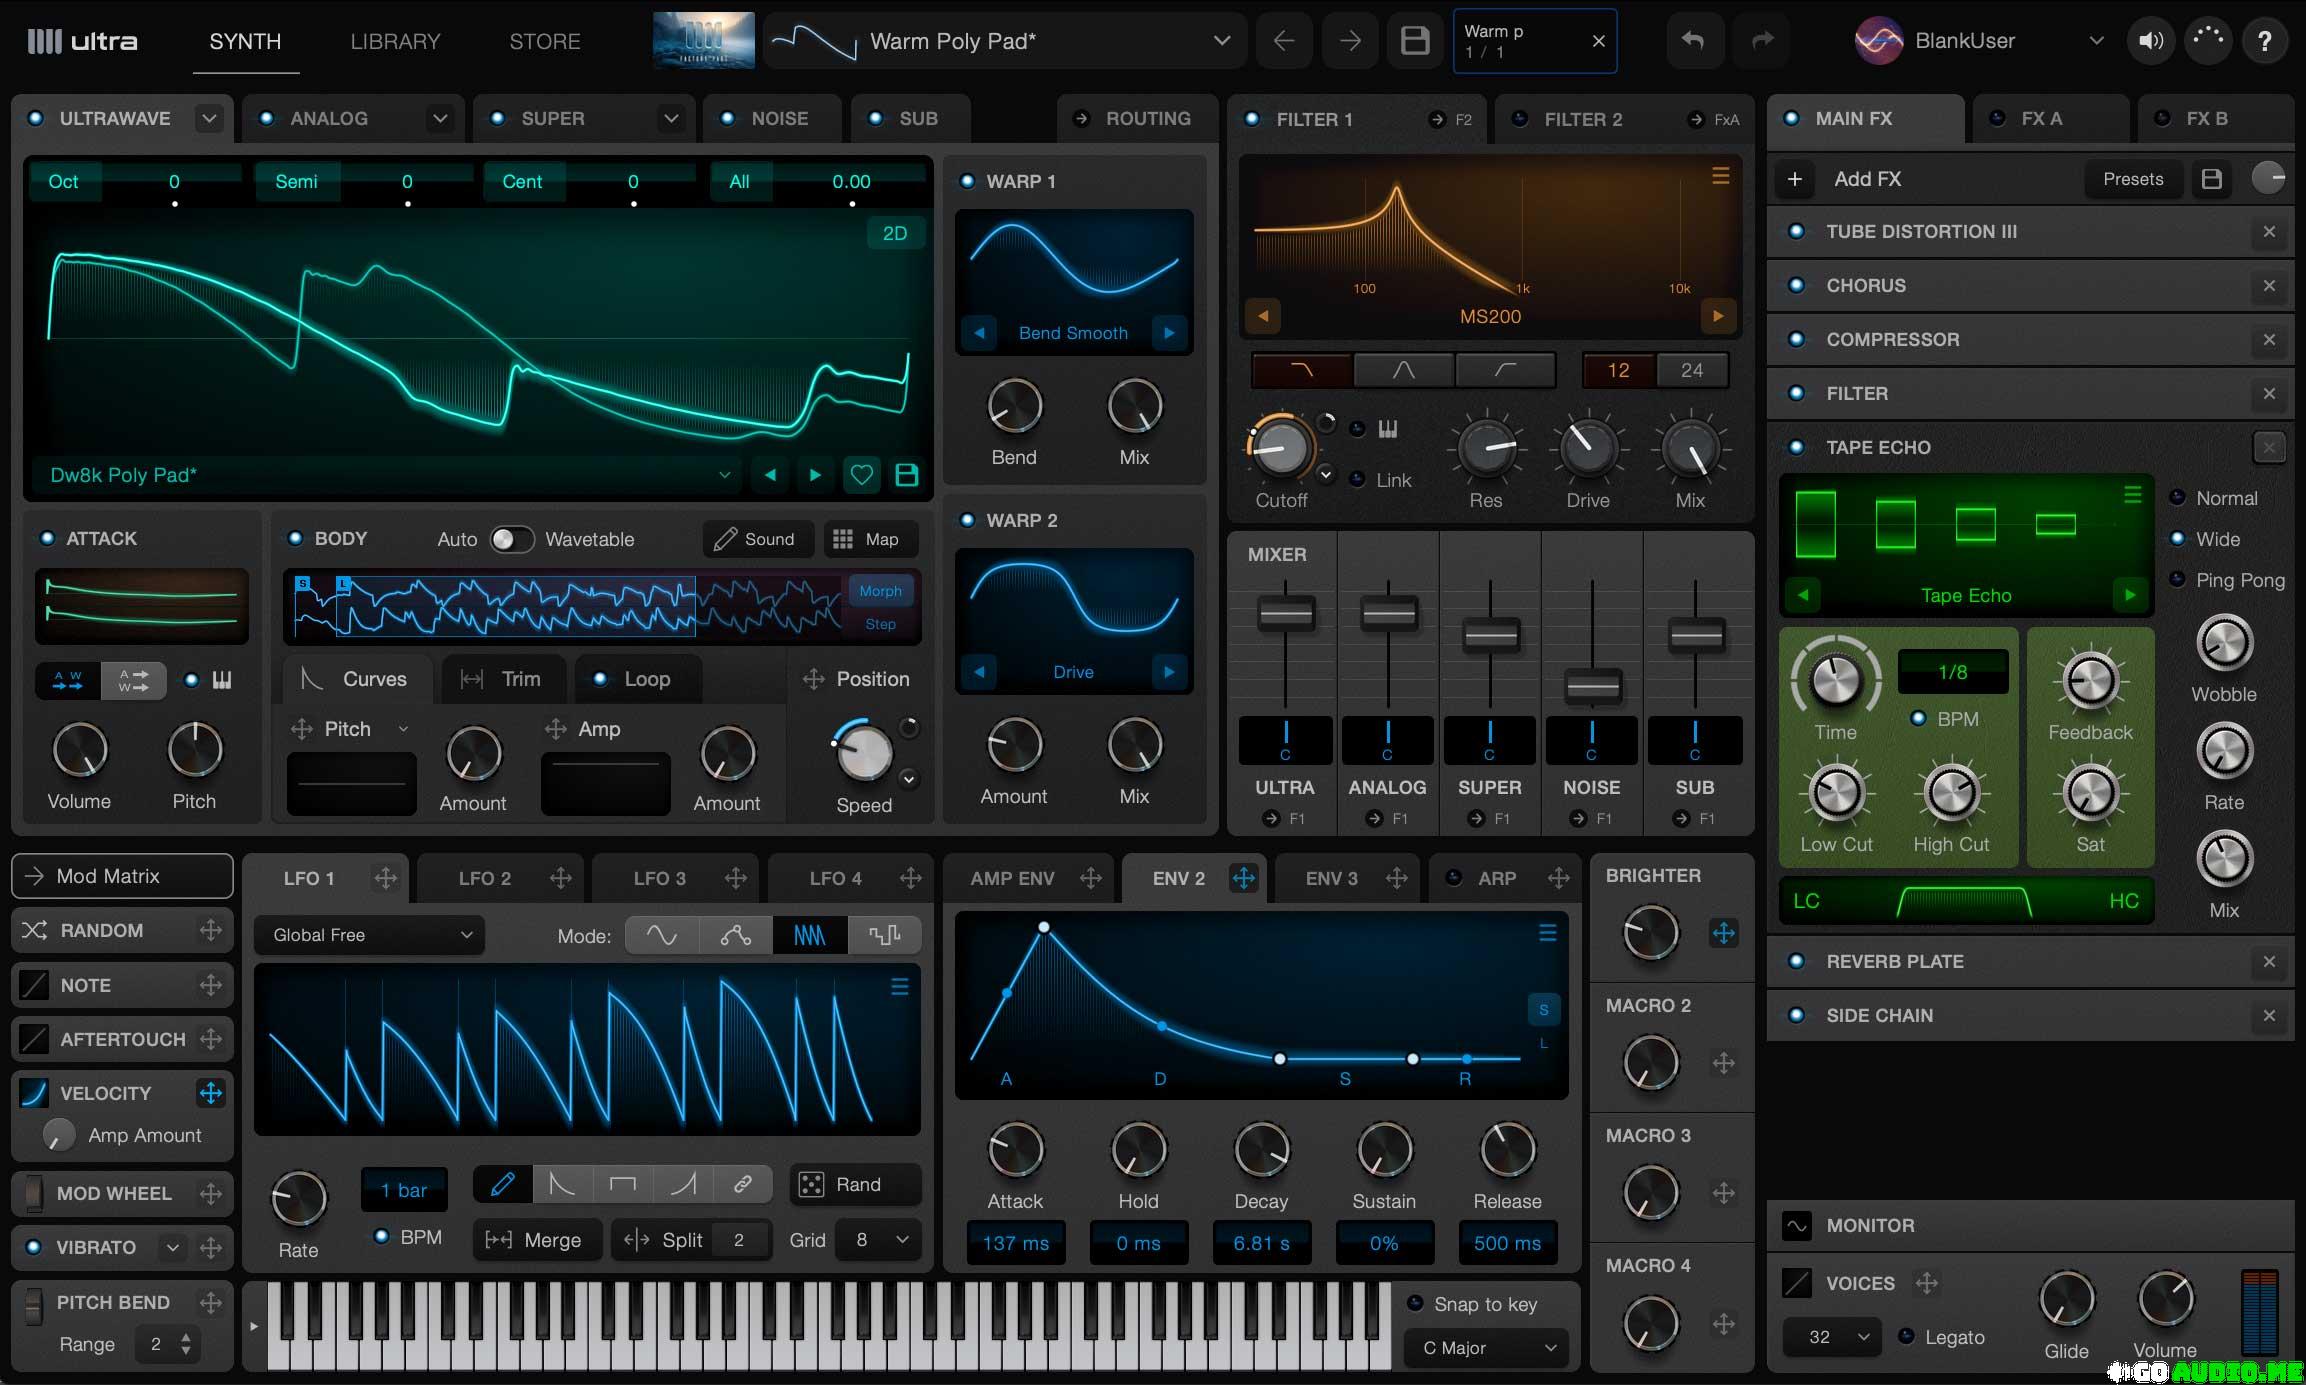Save the Dw8k Poly Pad wavetable
This screenshot has width=2306, height=1385.
pyautogui.click(x=907, y=475)
